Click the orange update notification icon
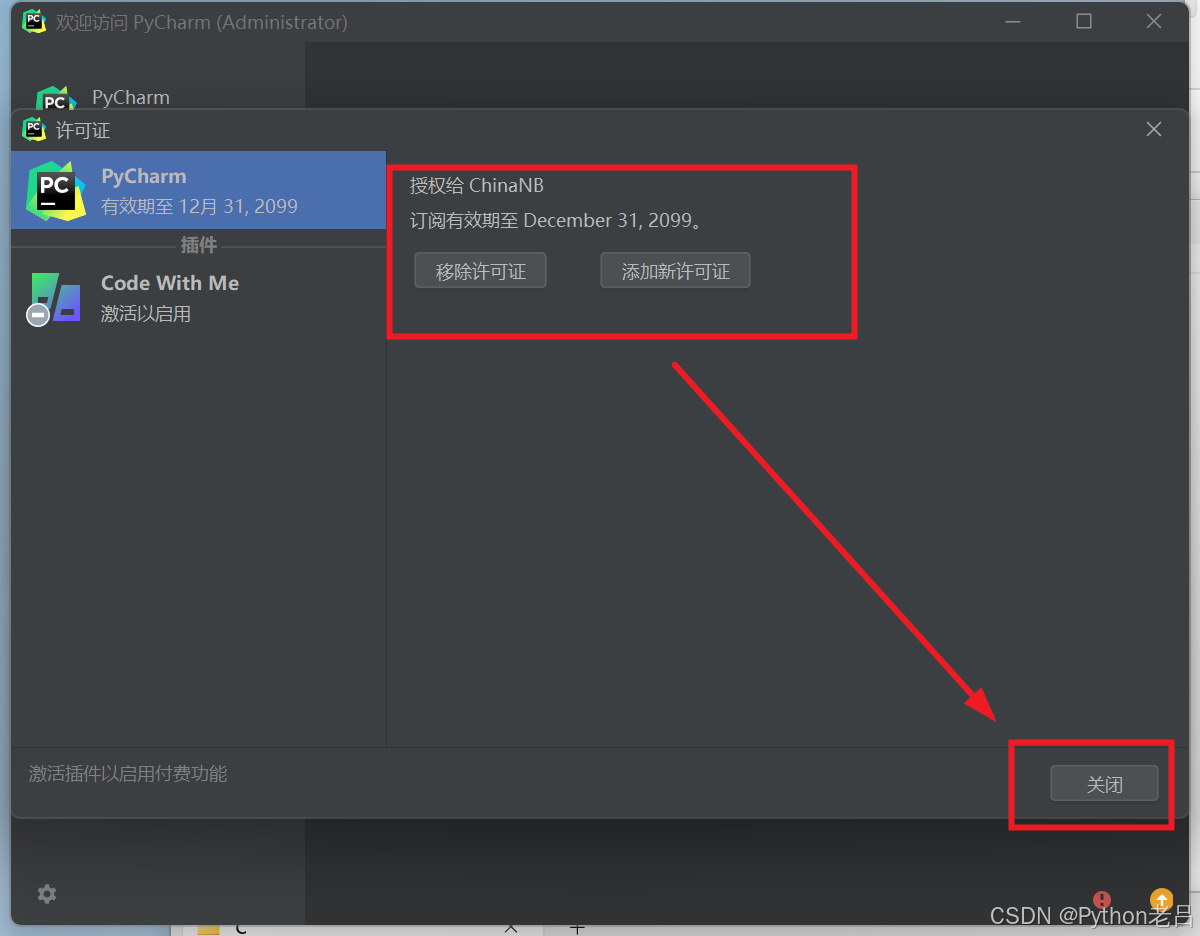The width and height of the screenshot is (1200, 936). [x=1161, y=899]
